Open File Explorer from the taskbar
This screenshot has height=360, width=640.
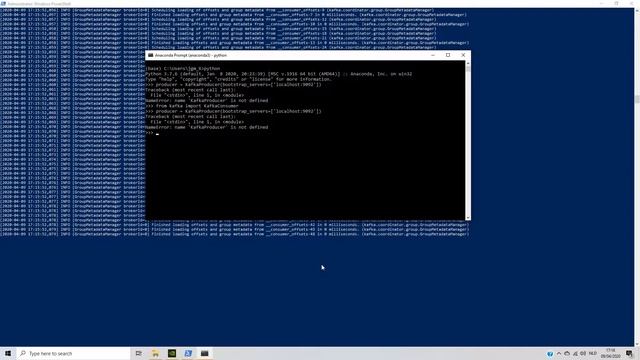click(156, 353)
